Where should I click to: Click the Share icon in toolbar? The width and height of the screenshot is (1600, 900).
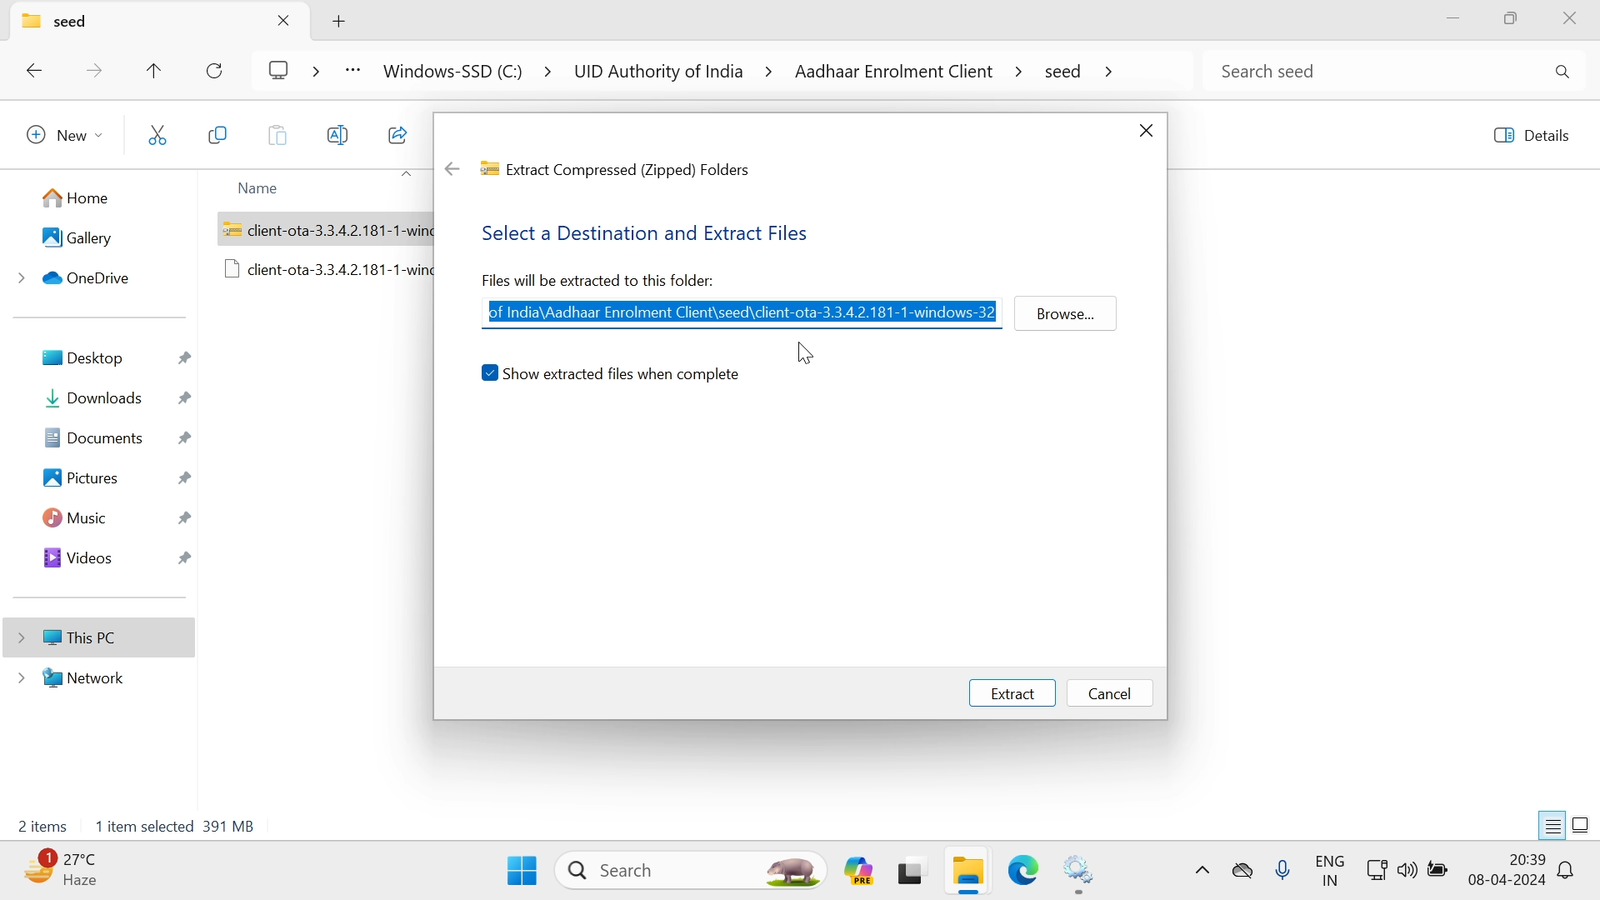(x=397, y=135)
